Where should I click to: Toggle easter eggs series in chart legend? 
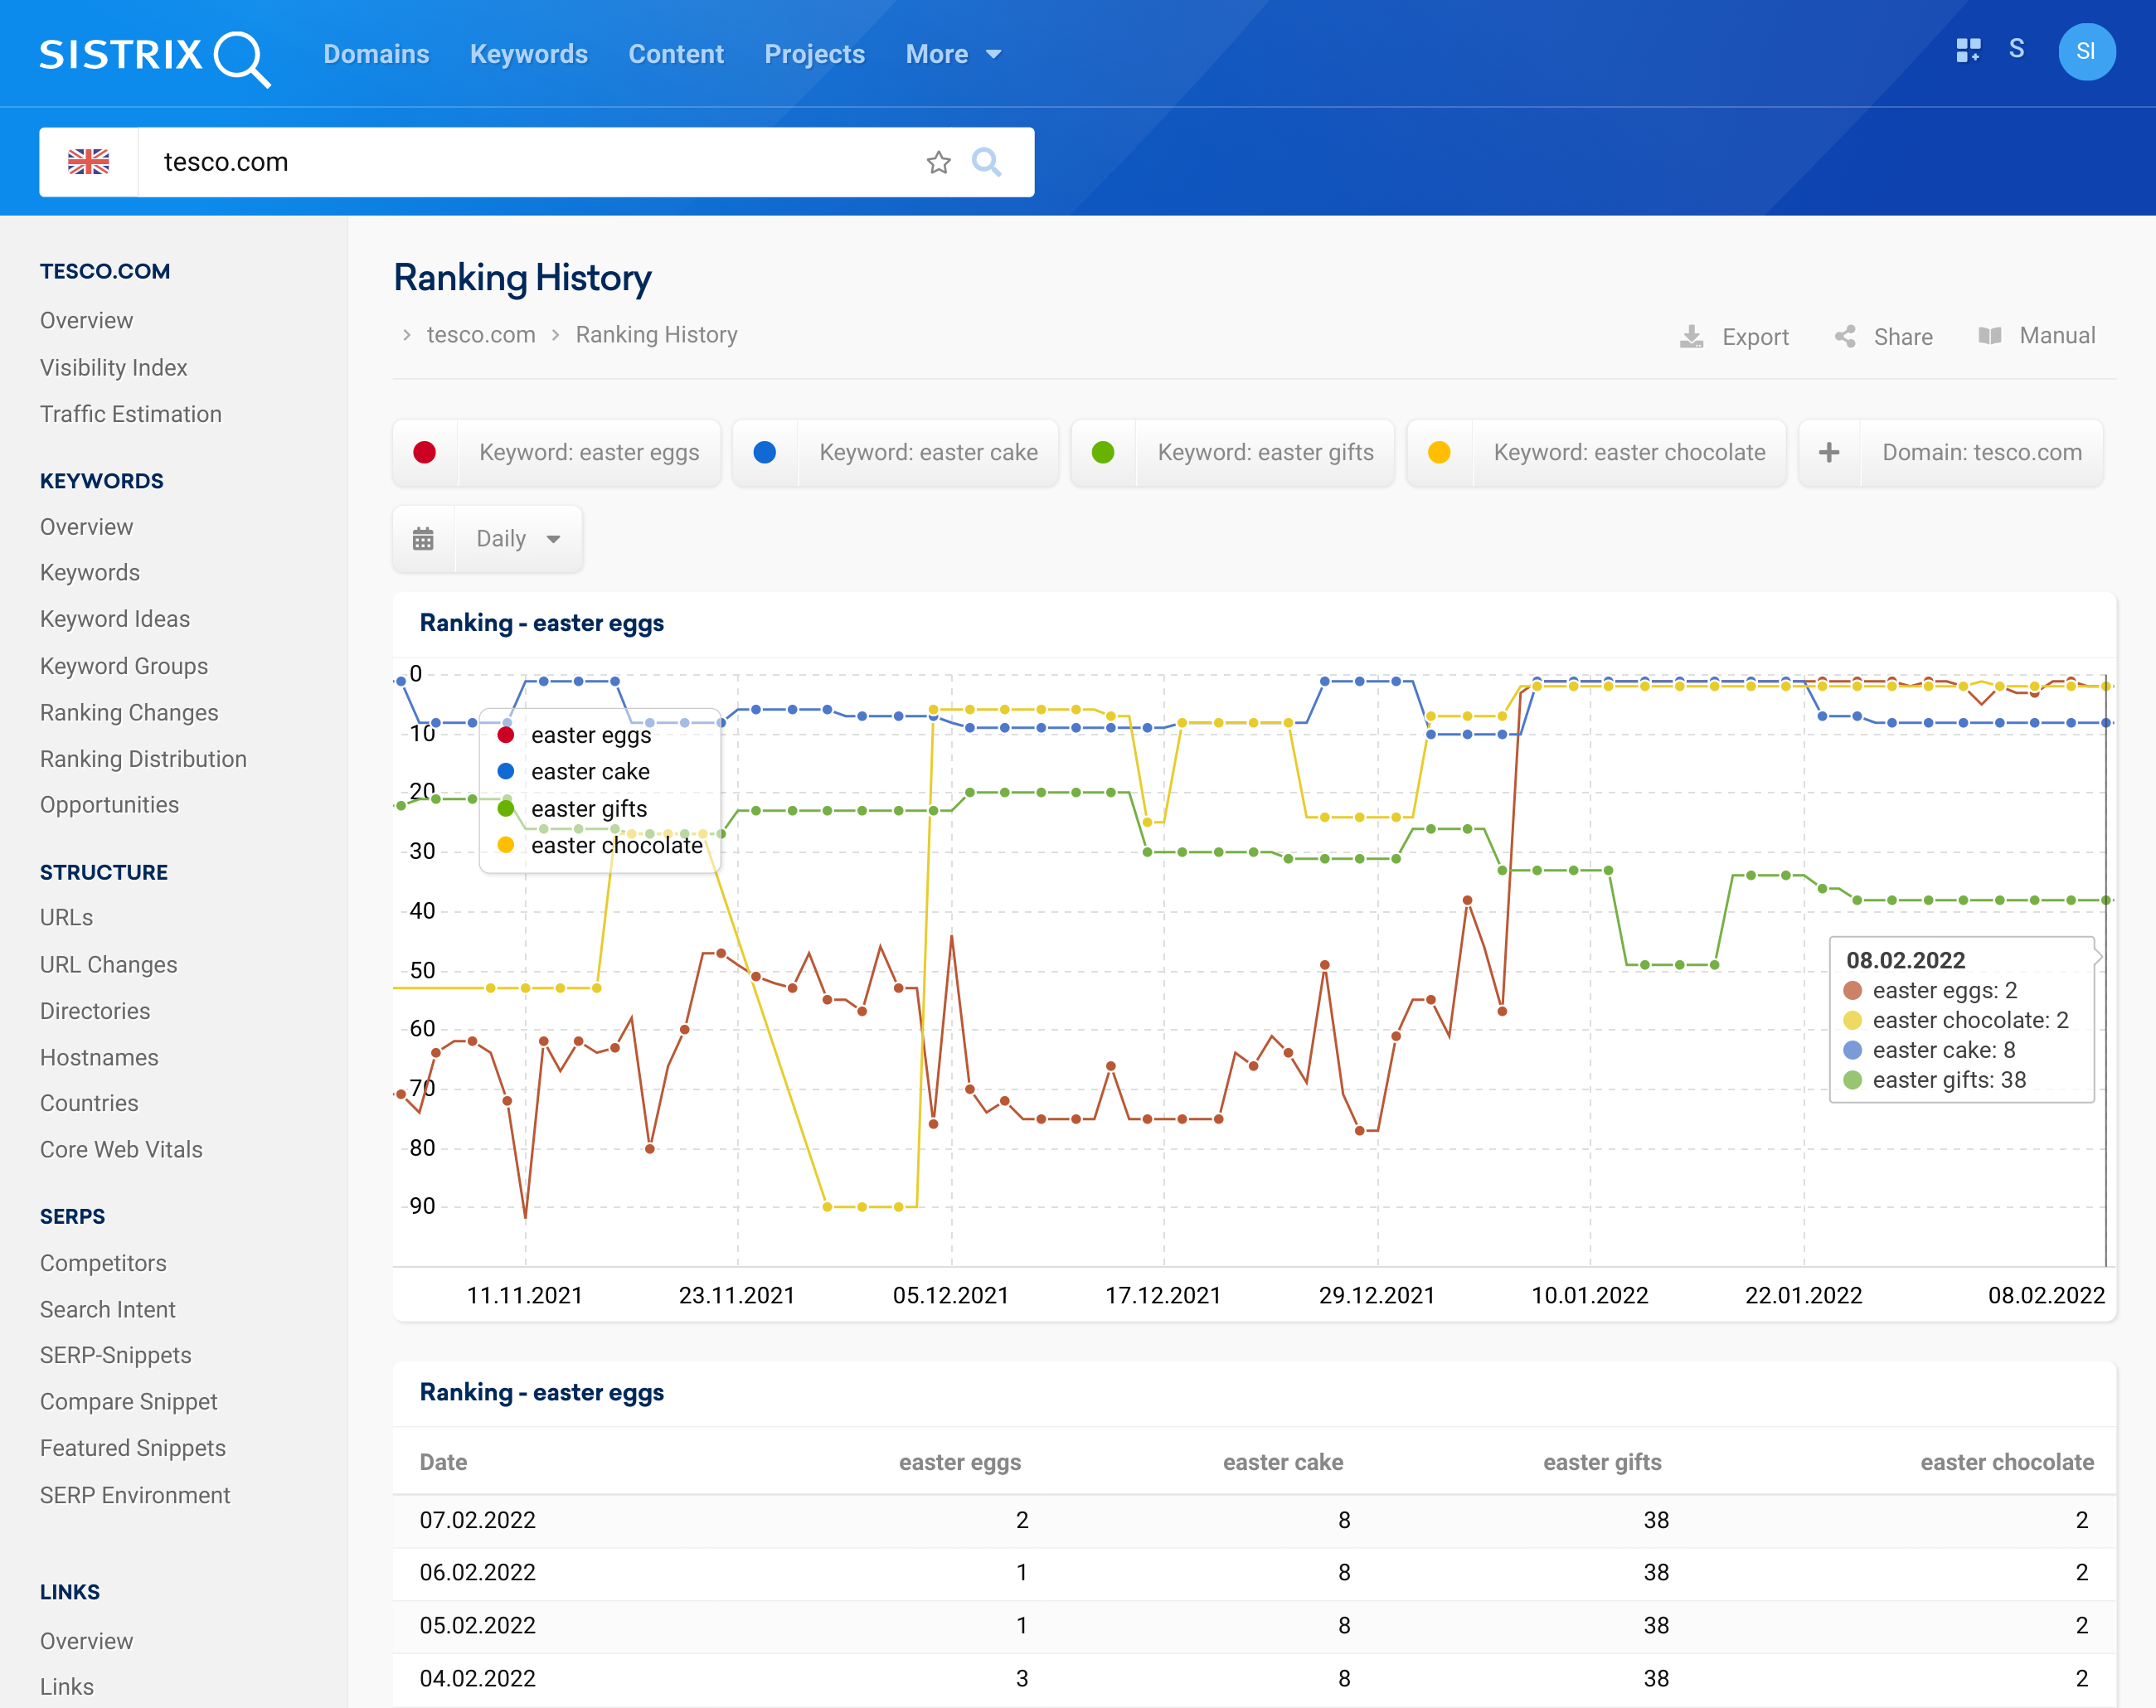coord(574,735)
